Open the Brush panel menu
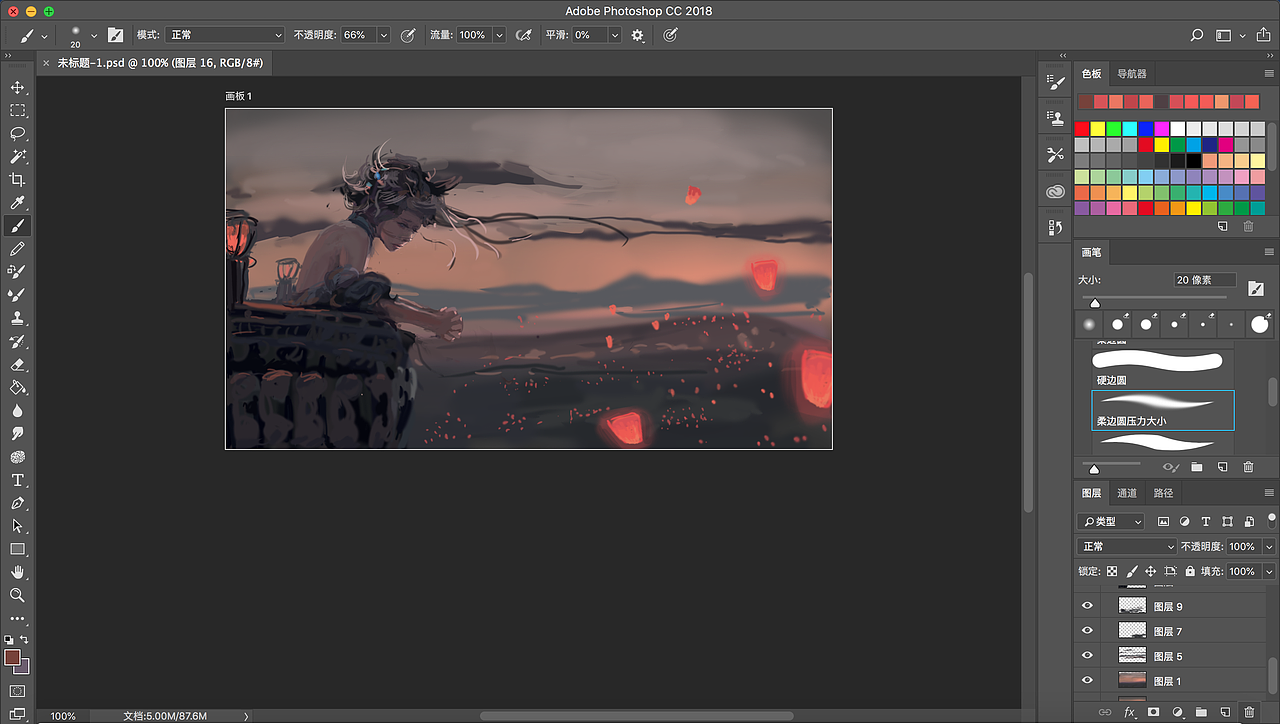Image resolution: width=1280 pixels, height=724 pixels. [1270, 253]
